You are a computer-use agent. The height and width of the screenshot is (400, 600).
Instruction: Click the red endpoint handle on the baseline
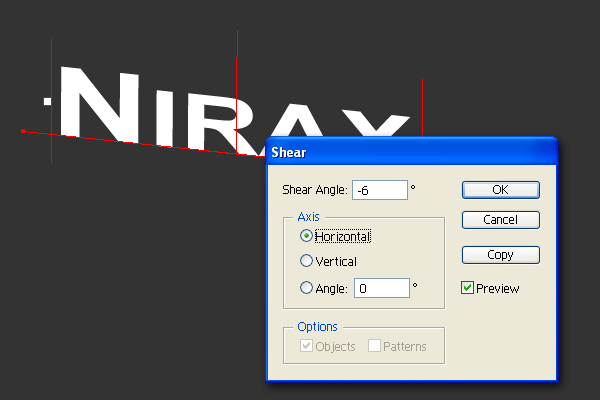[23, 131]
